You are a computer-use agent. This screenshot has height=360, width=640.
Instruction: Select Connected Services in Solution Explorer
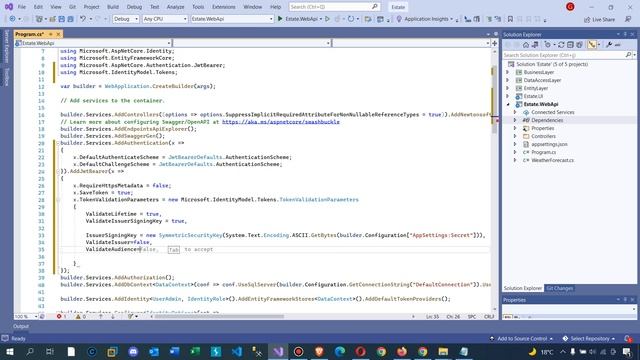coord(552,112)
